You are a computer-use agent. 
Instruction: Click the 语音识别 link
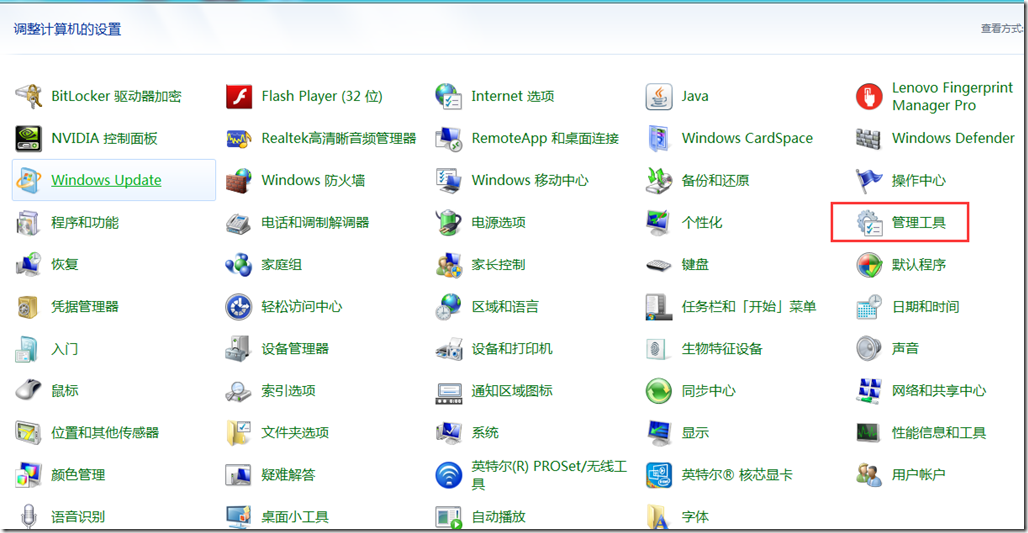78,517
